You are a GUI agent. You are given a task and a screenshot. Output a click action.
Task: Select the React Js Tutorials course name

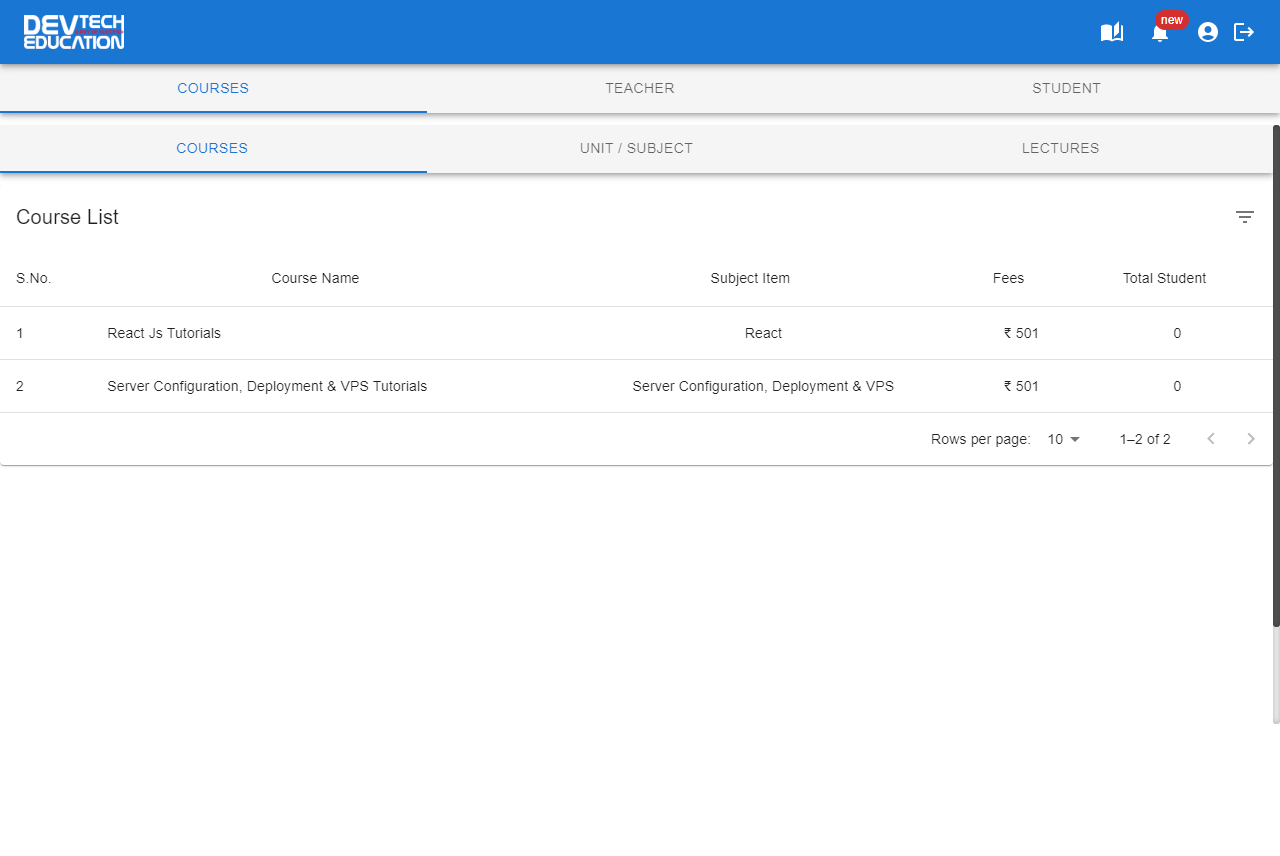coord(164,333)
